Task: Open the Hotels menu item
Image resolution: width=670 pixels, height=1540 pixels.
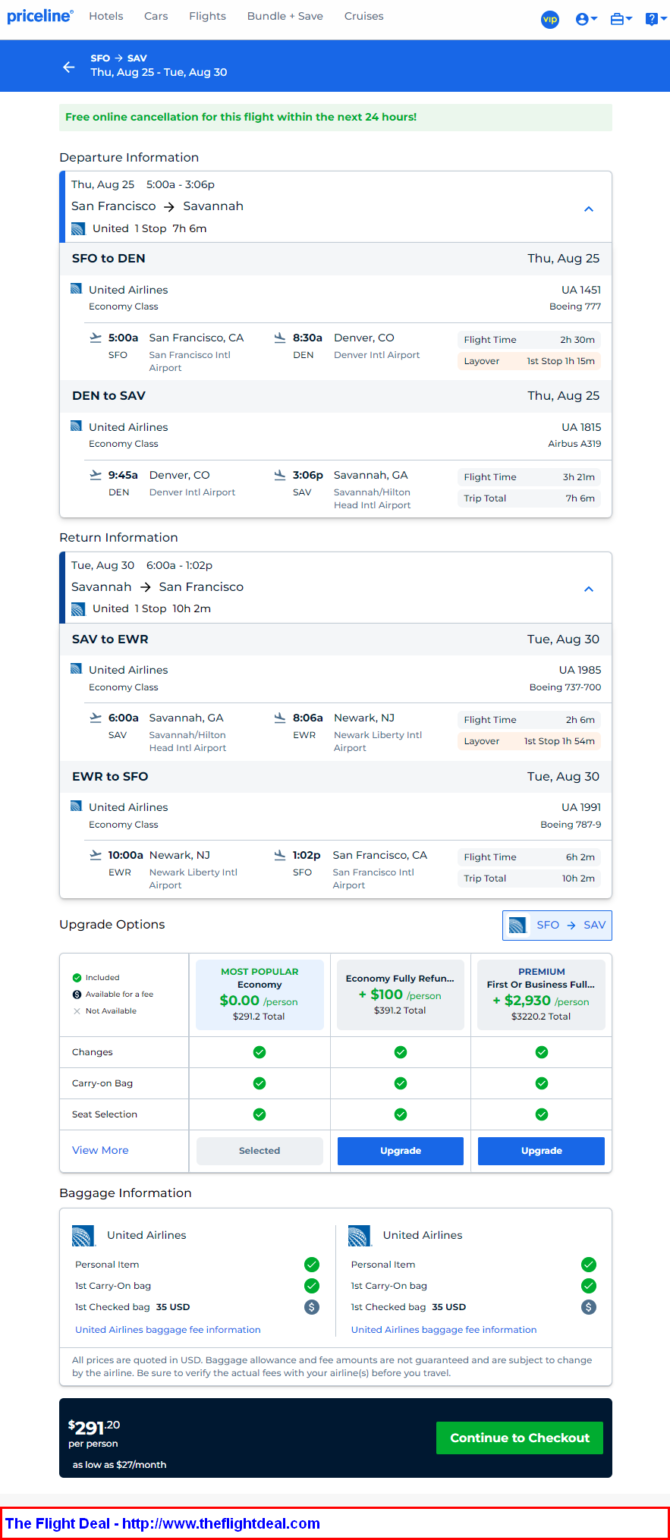Action: (106, 16)
